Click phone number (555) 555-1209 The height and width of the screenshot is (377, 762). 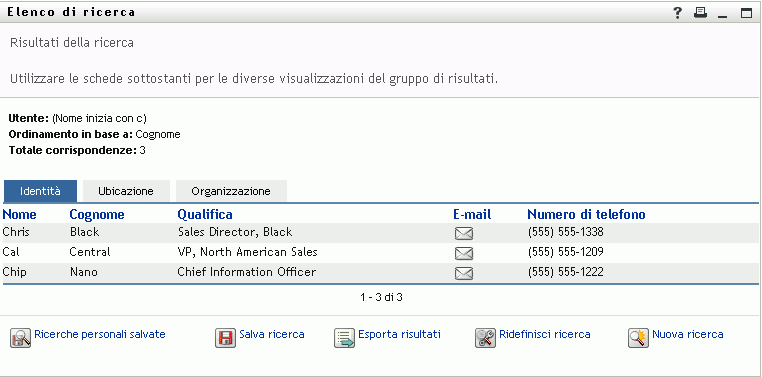tap(565, 252)
